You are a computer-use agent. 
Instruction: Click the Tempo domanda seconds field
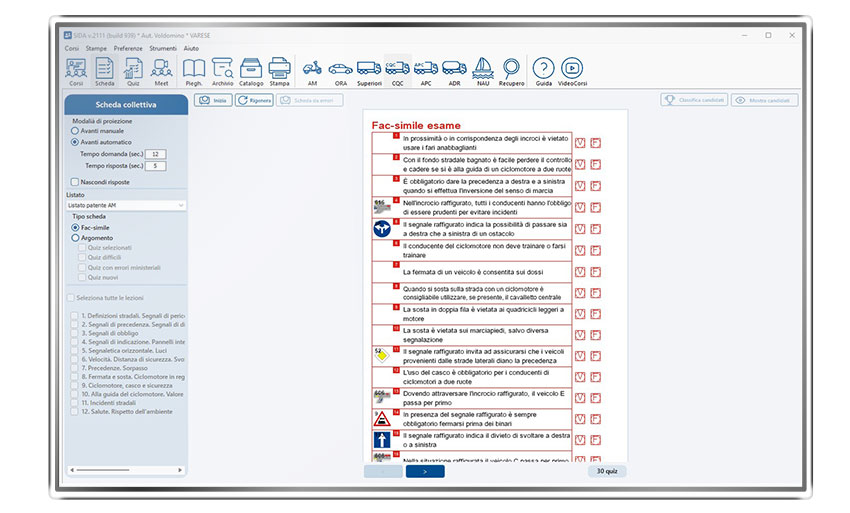157,154
